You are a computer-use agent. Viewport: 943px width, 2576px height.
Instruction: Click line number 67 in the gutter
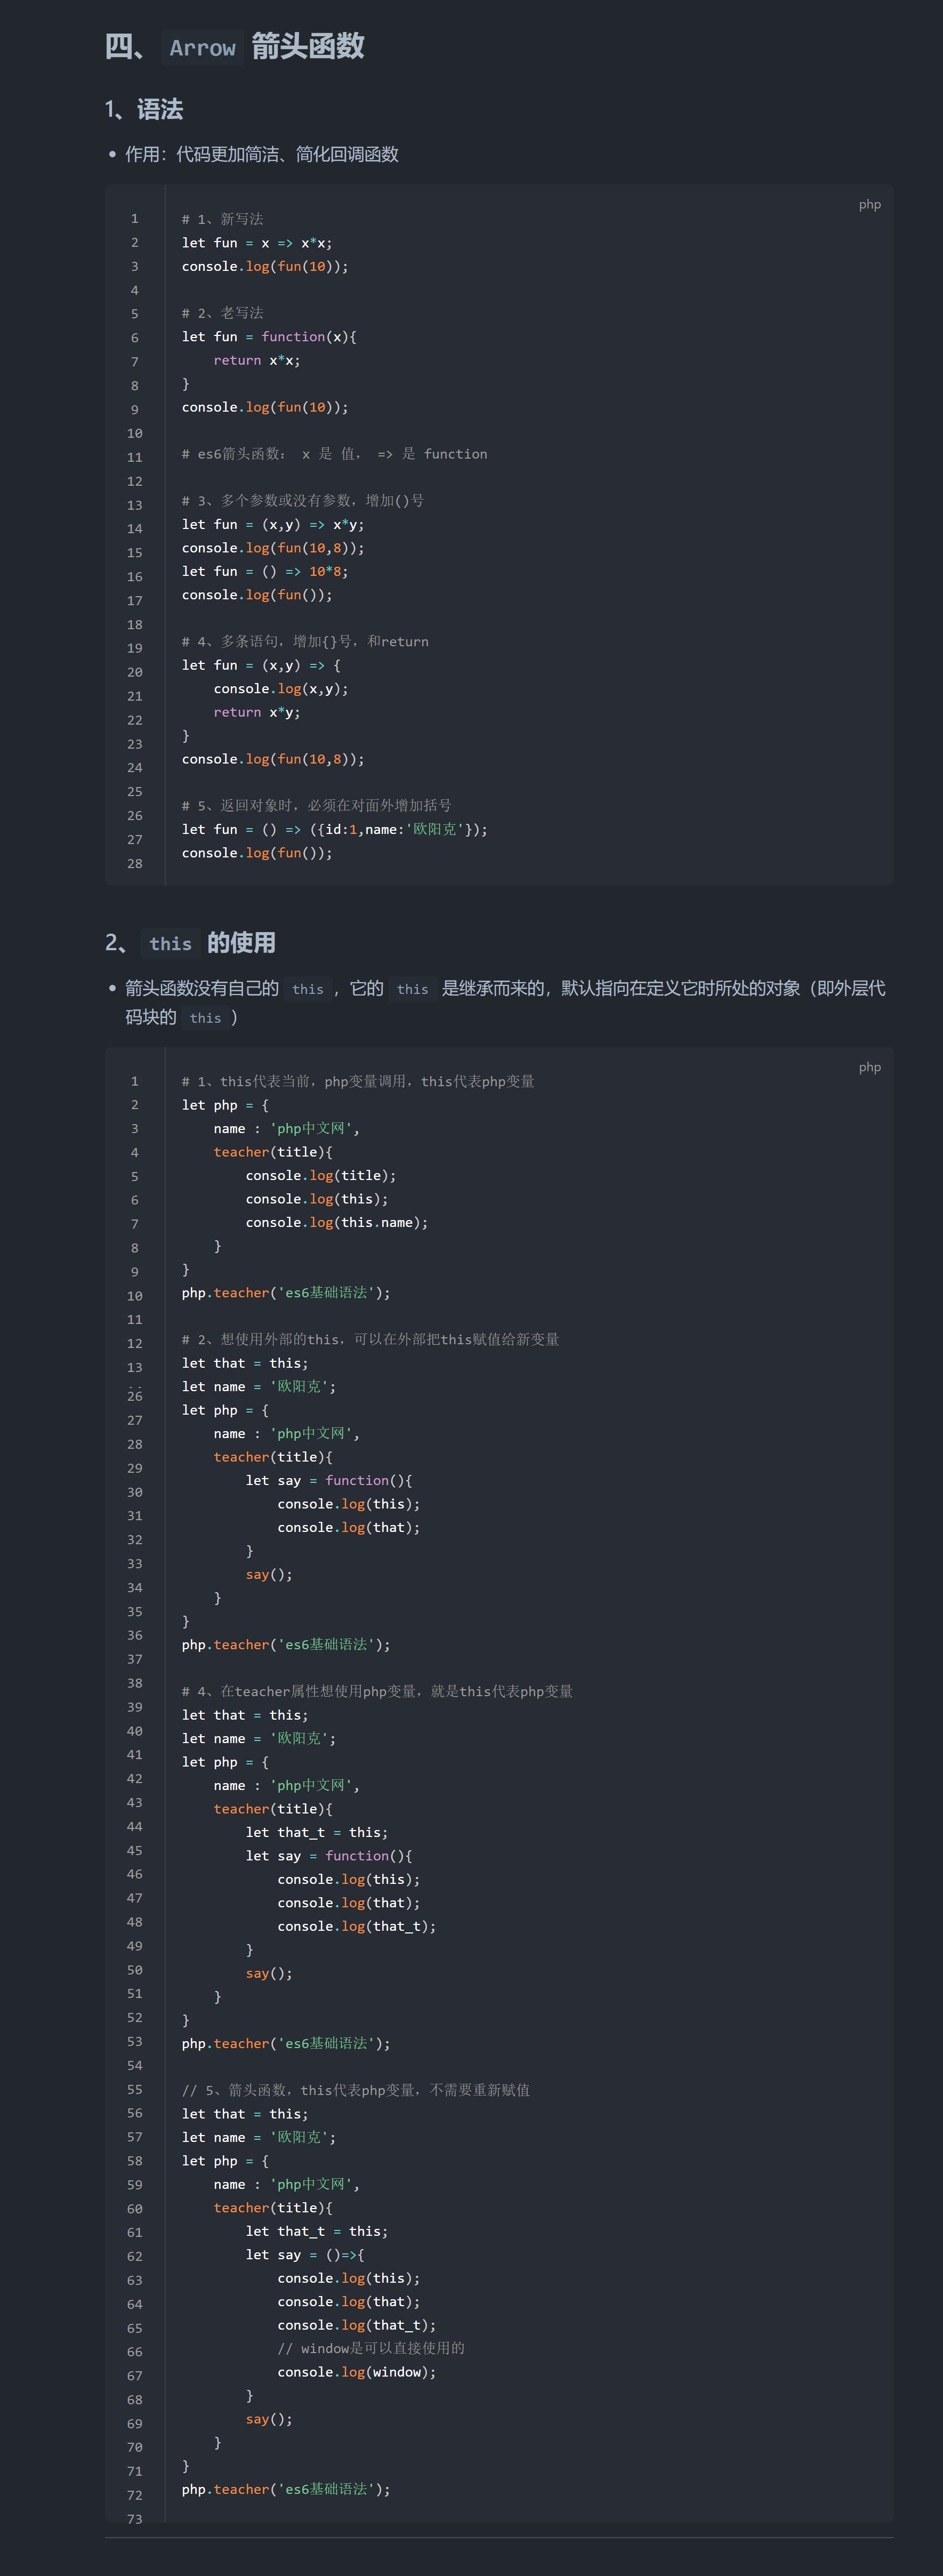click(x=135, y=2376)
